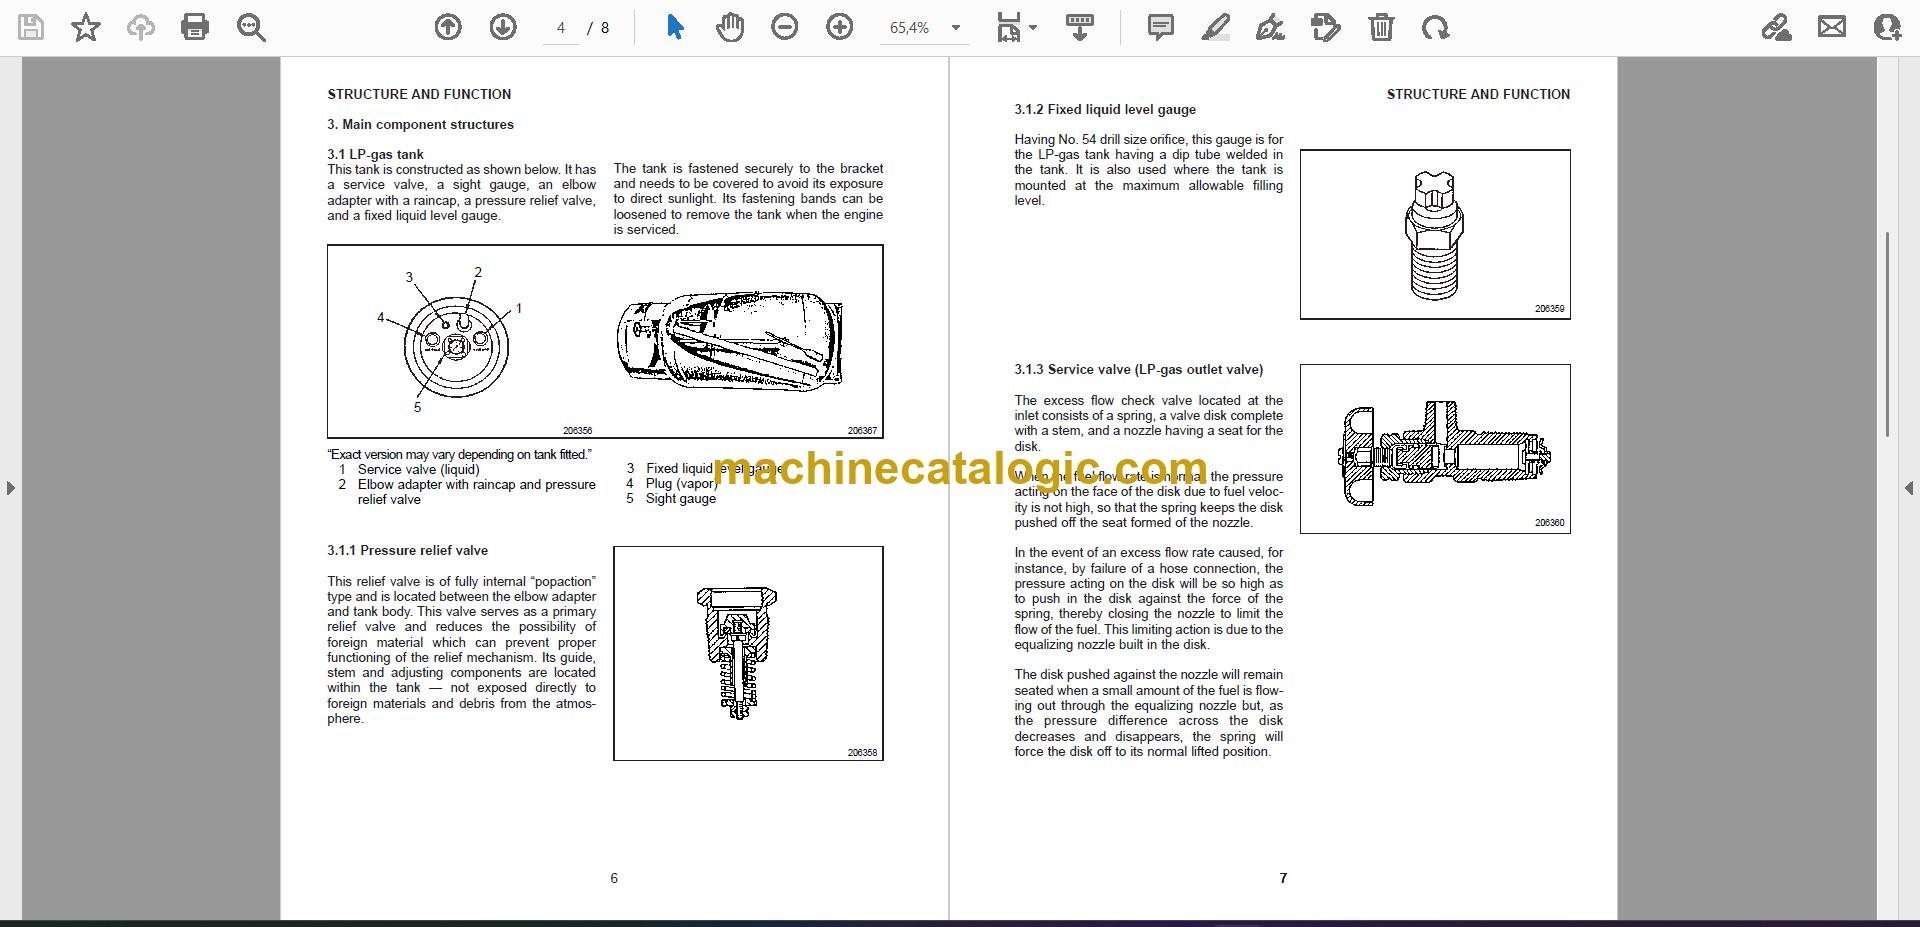Rotate the page using the circular arrow

[x=1435, y=28]
